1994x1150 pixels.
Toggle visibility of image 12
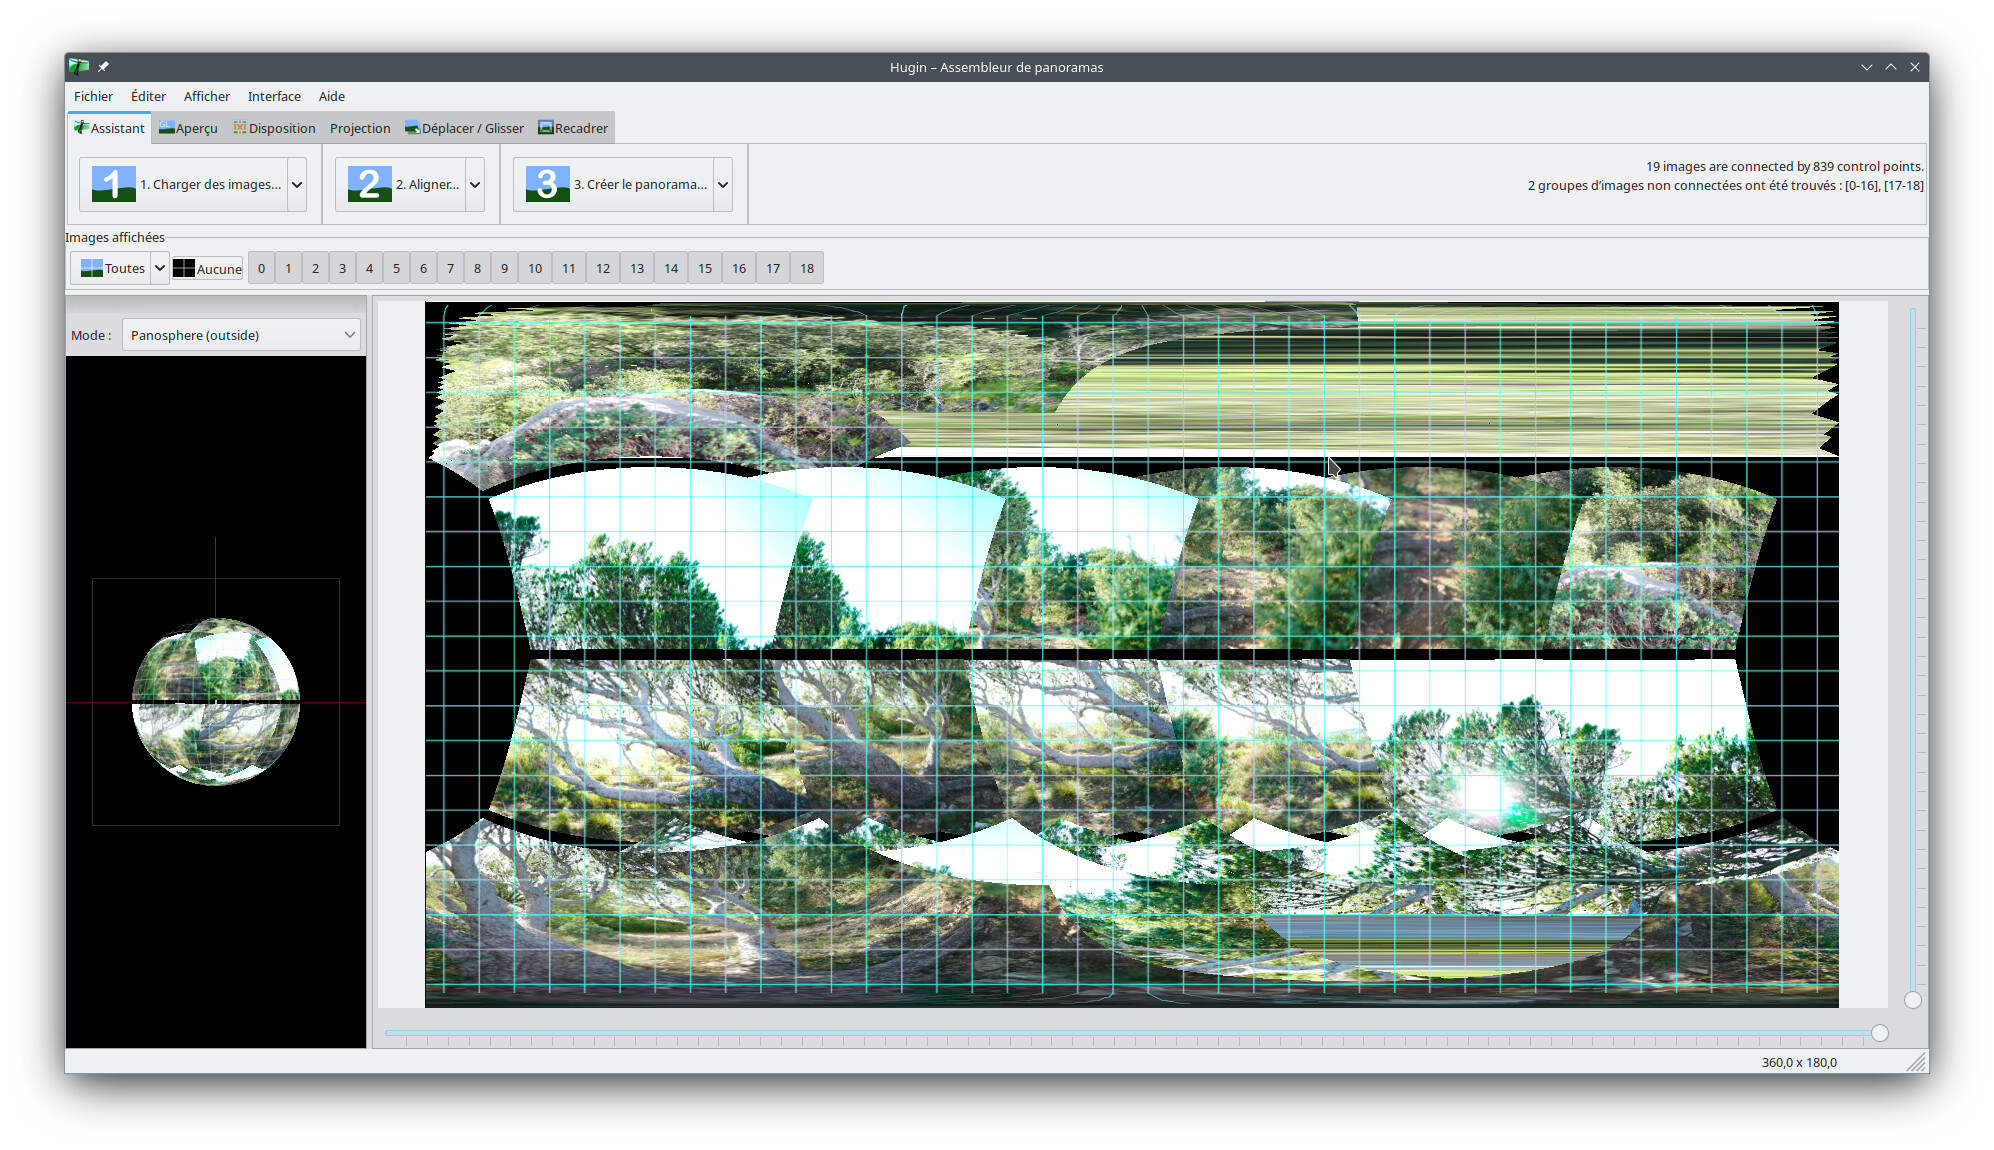[x=603, y=268]
